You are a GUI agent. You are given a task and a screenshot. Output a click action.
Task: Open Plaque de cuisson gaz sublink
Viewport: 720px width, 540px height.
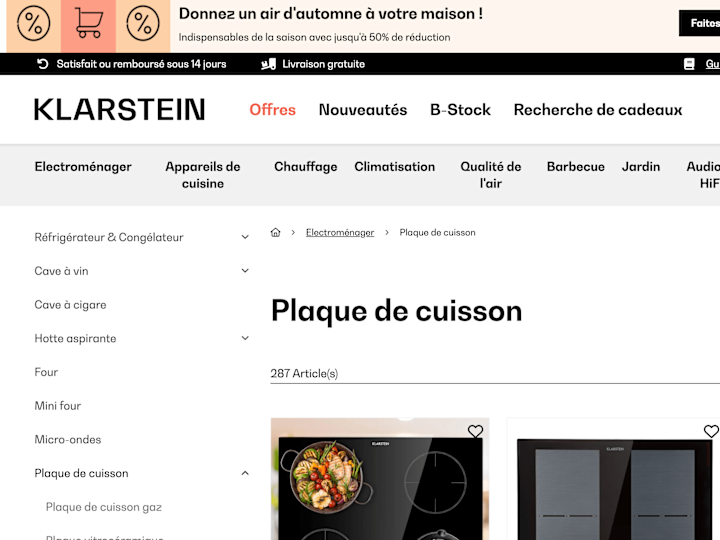[x=104, y=507]
